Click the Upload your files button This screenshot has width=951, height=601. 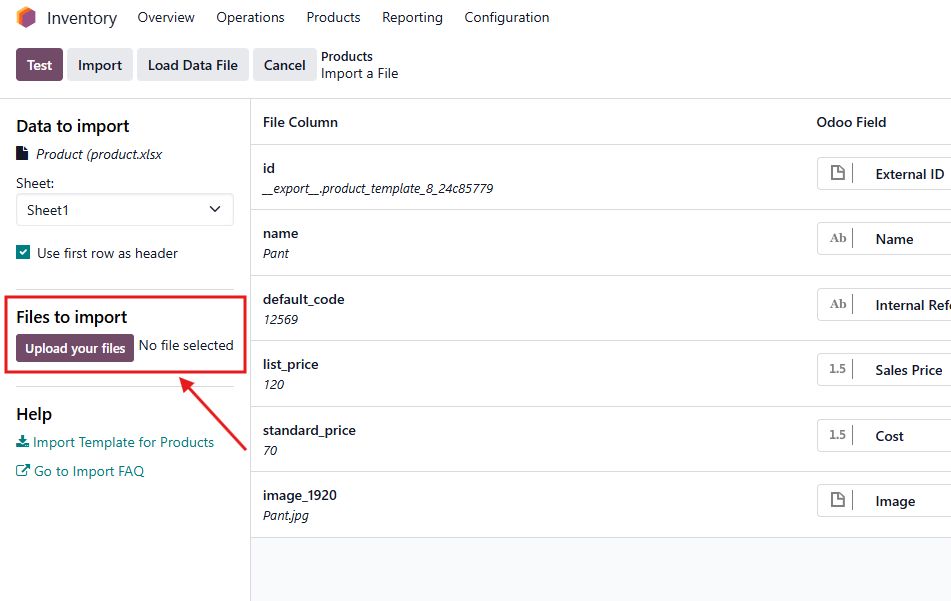(x=75, y=348)
